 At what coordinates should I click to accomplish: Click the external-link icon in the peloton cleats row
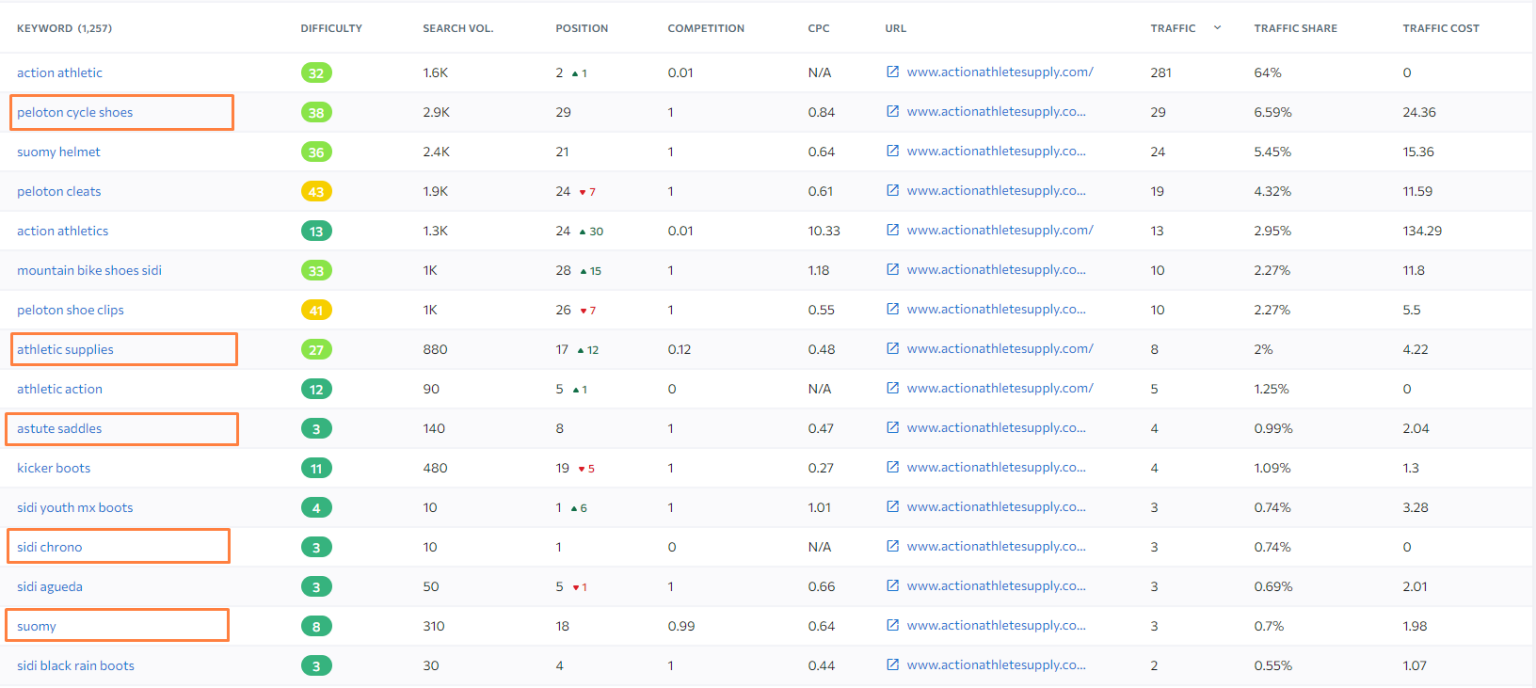893,191
